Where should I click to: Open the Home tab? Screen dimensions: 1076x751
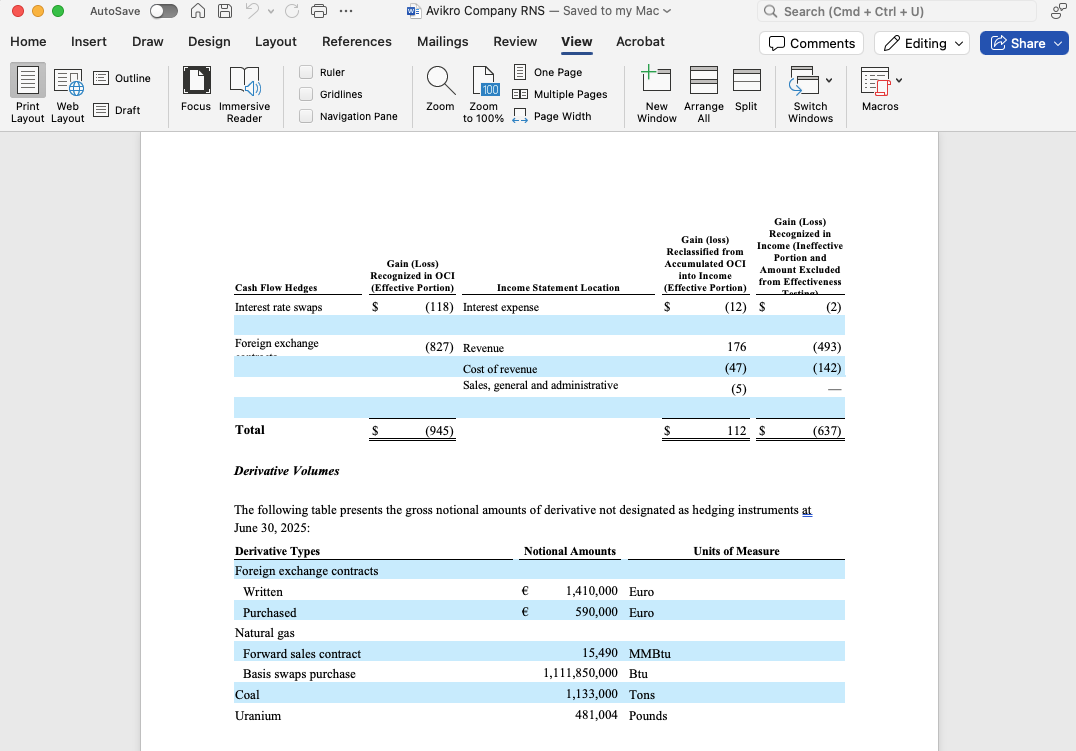click(28, 41)
